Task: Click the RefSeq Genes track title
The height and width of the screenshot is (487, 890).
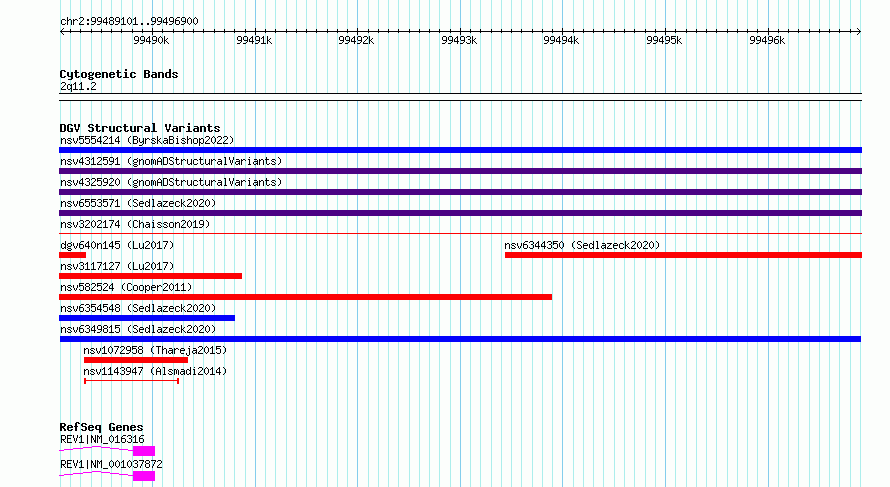Action: point(101,427)
